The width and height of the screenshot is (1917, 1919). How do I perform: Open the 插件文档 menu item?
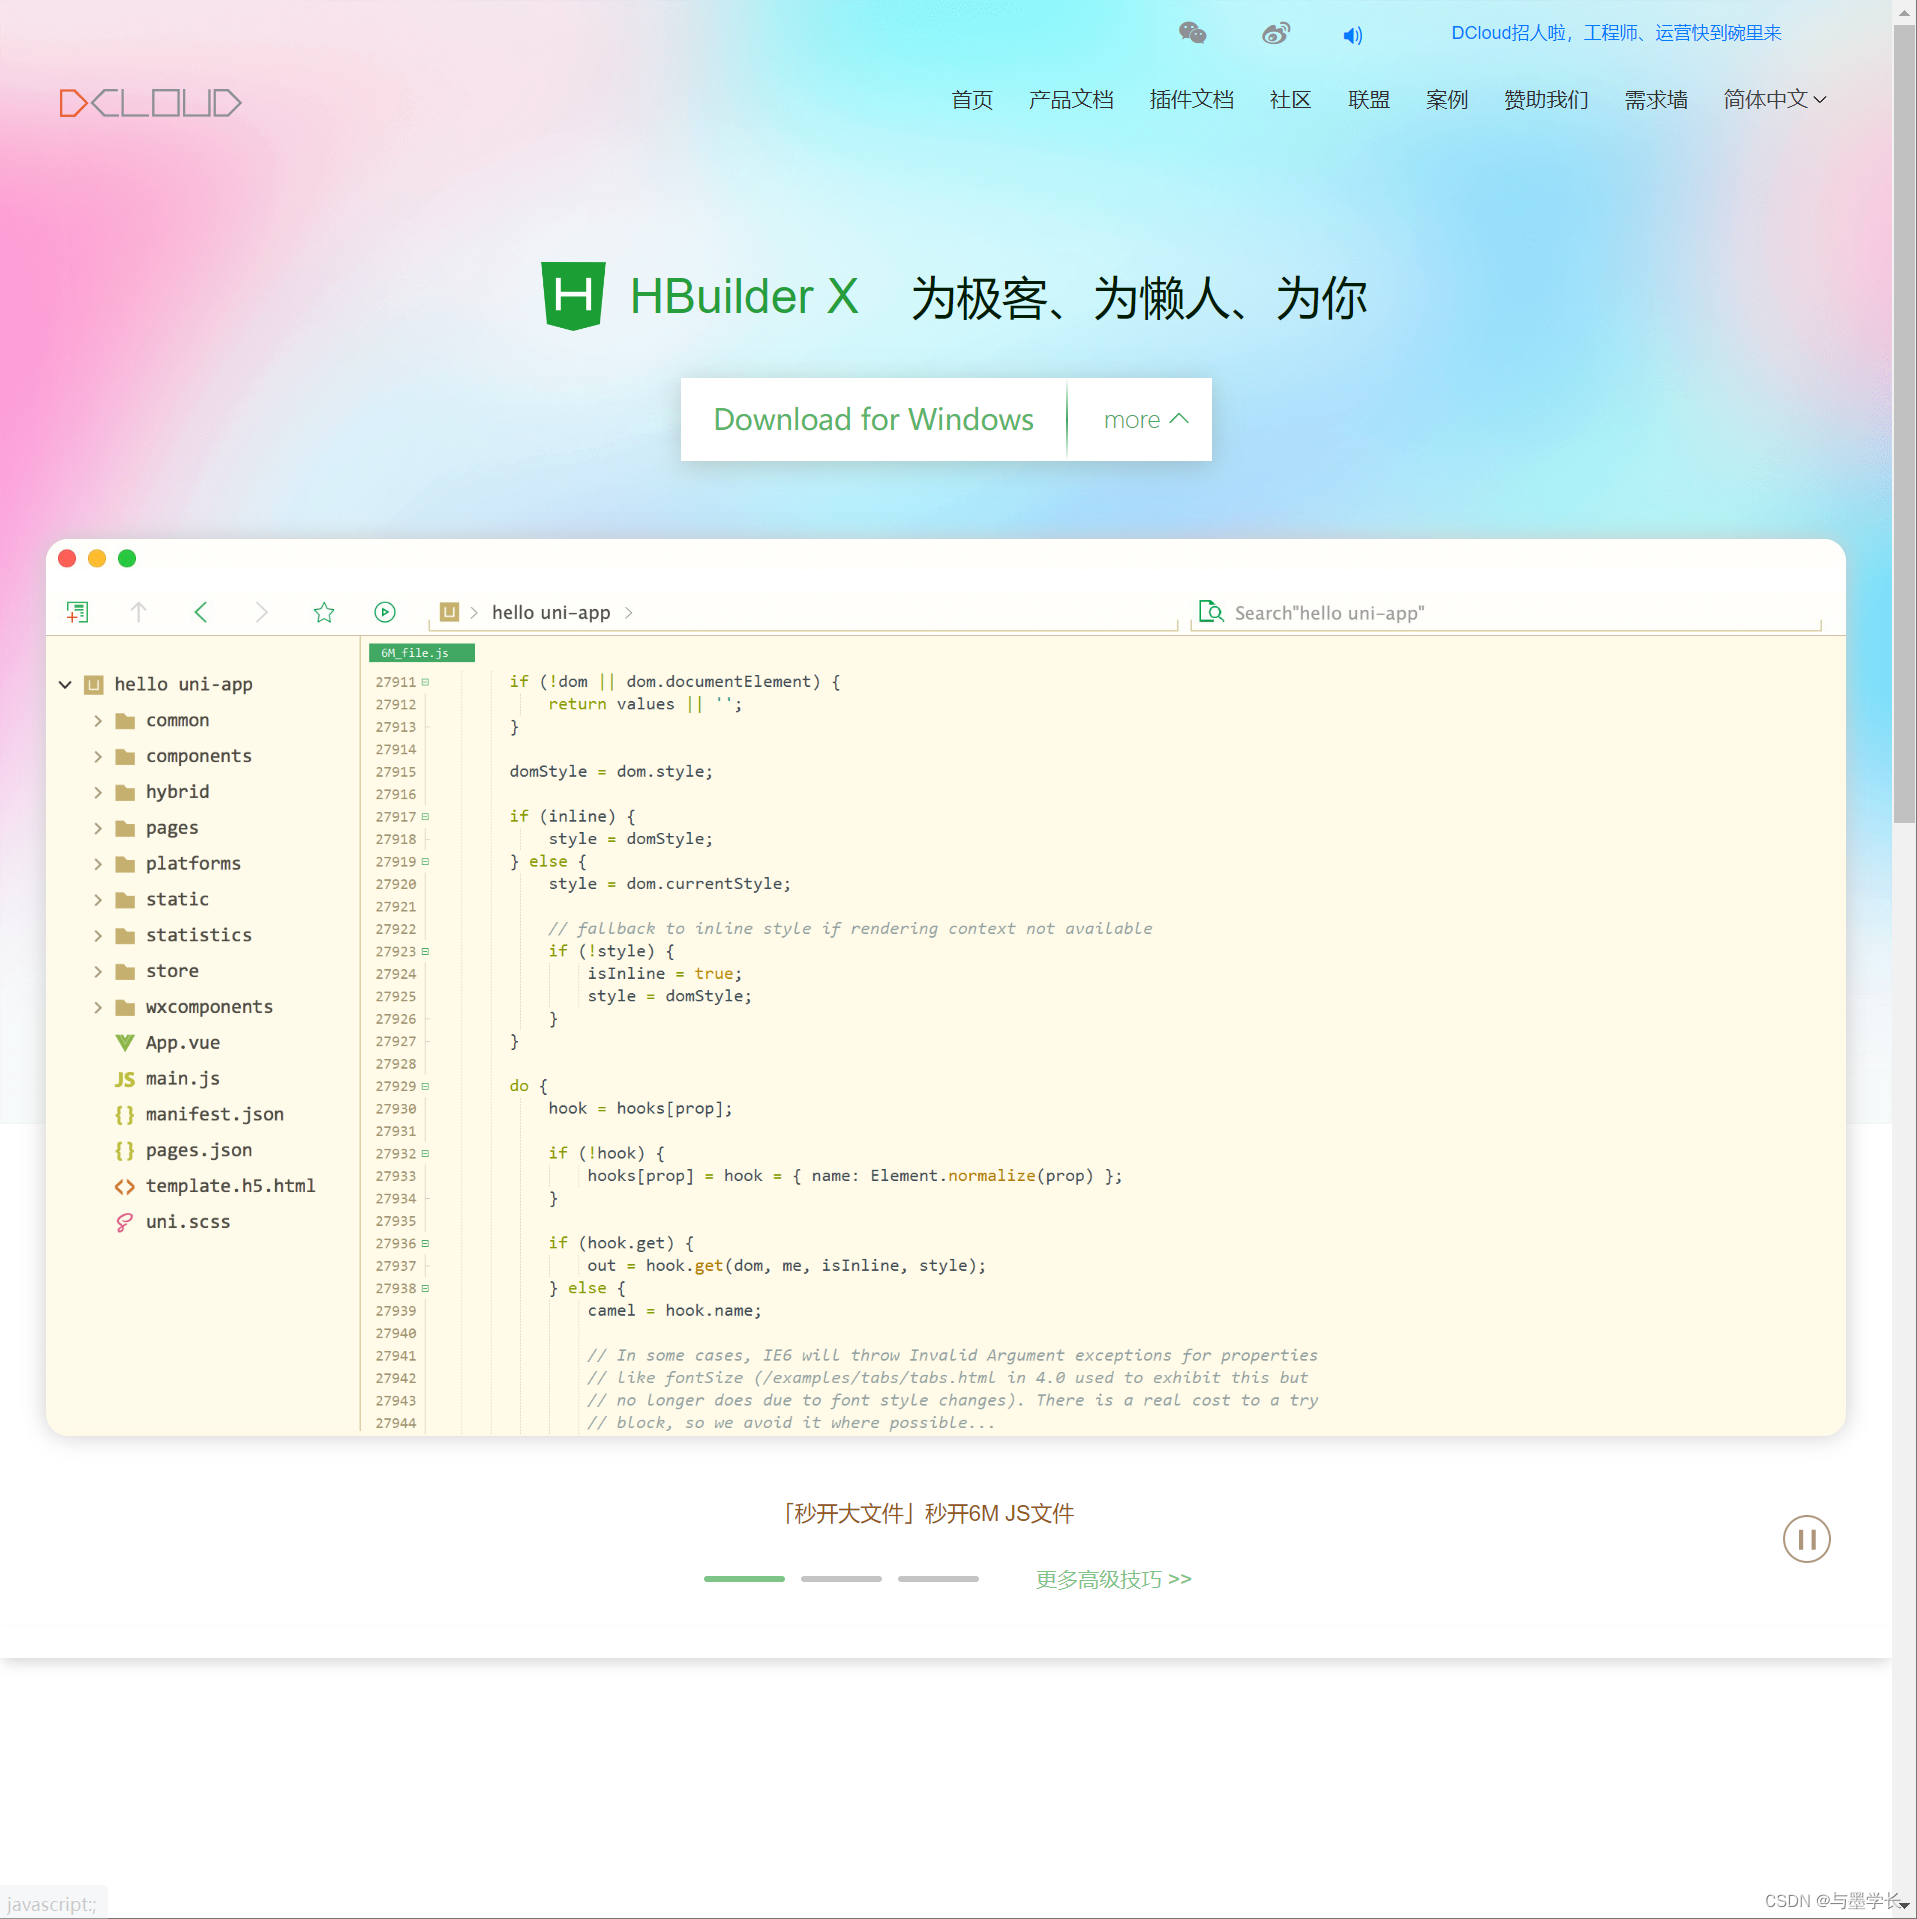[1191, 100]
